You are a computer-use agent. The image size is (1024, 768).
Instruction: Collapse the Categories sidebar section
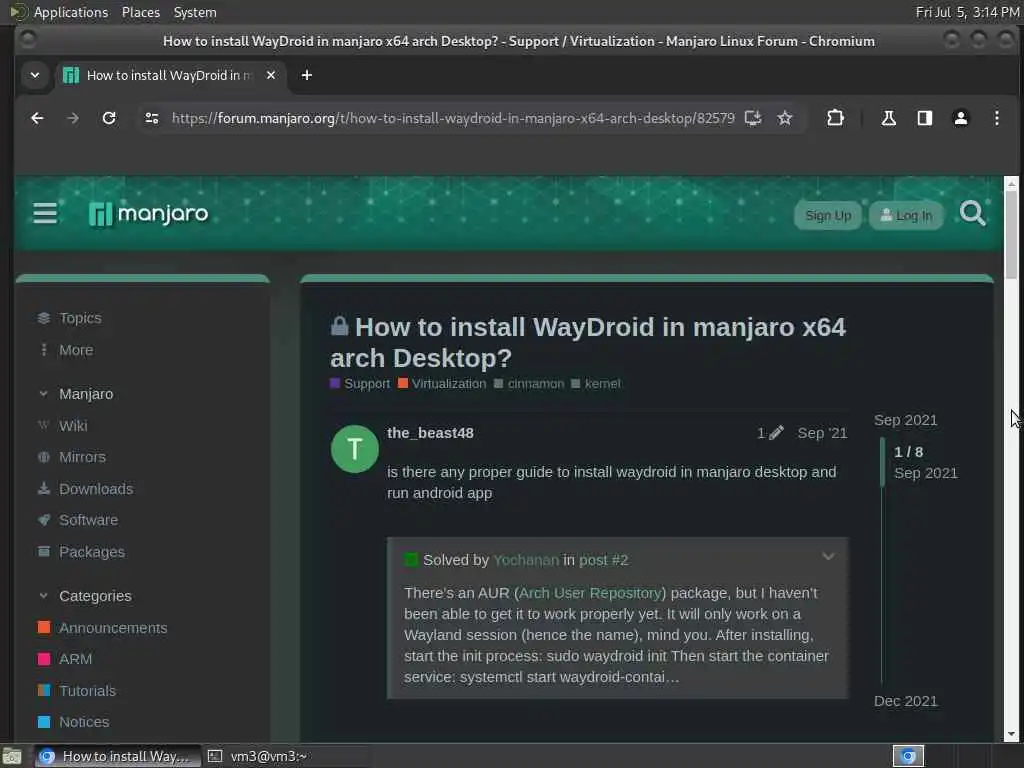(43, 596)
